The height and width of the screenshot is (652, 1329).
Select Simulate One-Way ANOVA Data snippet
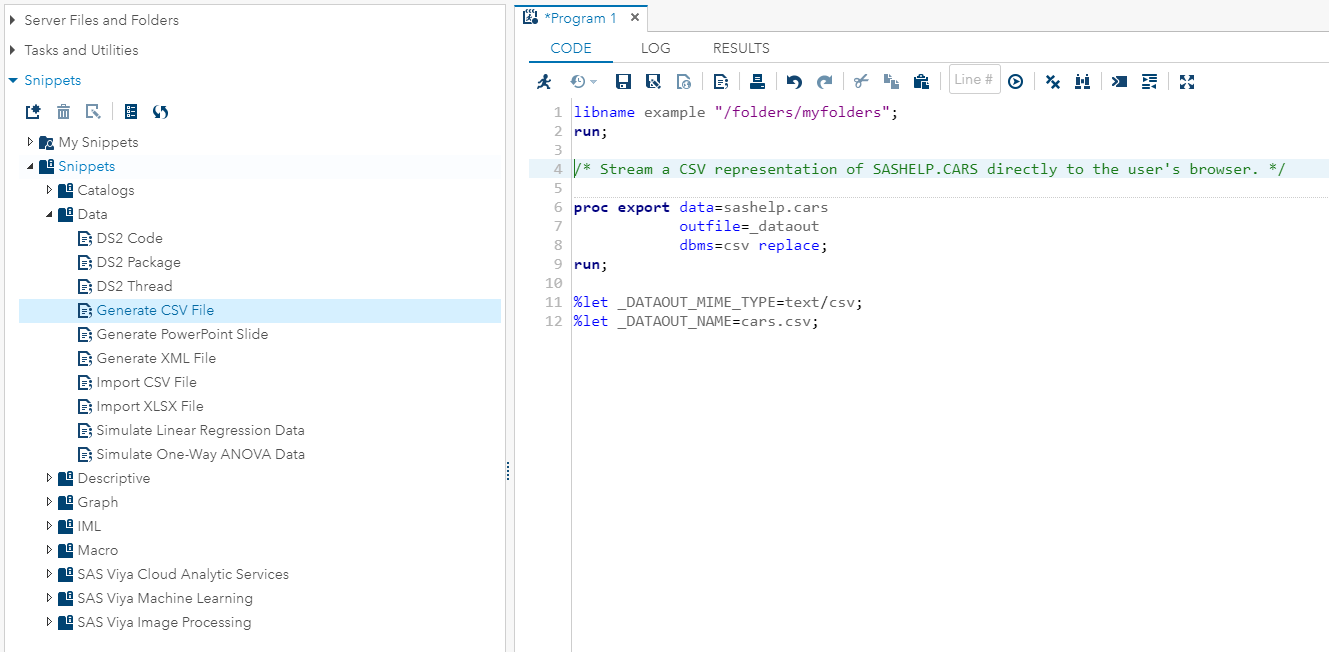[x=200, y=454]
